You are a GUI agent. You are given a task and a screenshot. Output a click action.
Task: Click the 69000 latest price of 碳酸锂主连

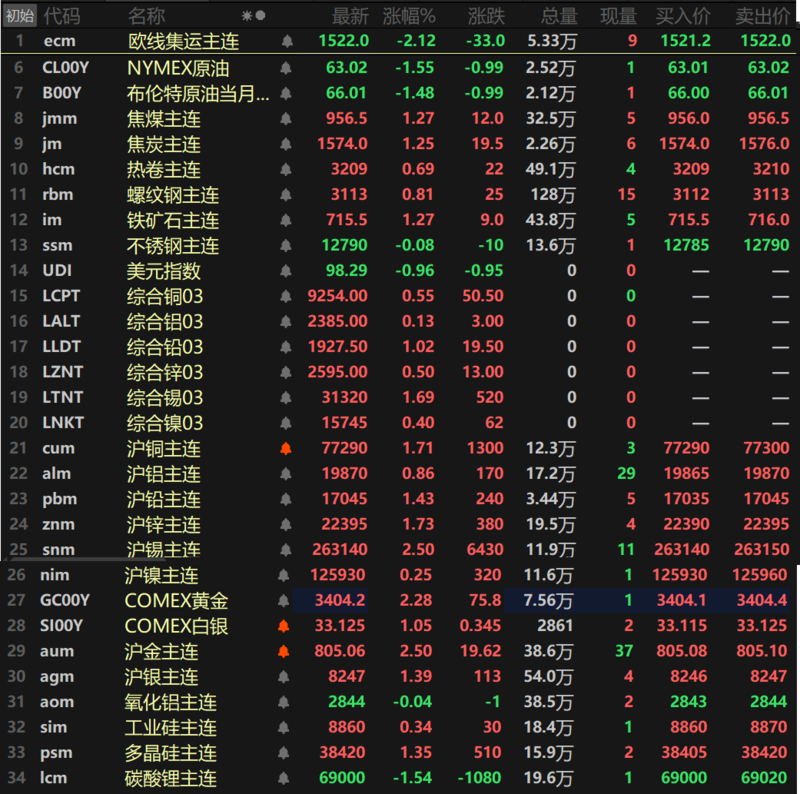click(x=342, y=778)
